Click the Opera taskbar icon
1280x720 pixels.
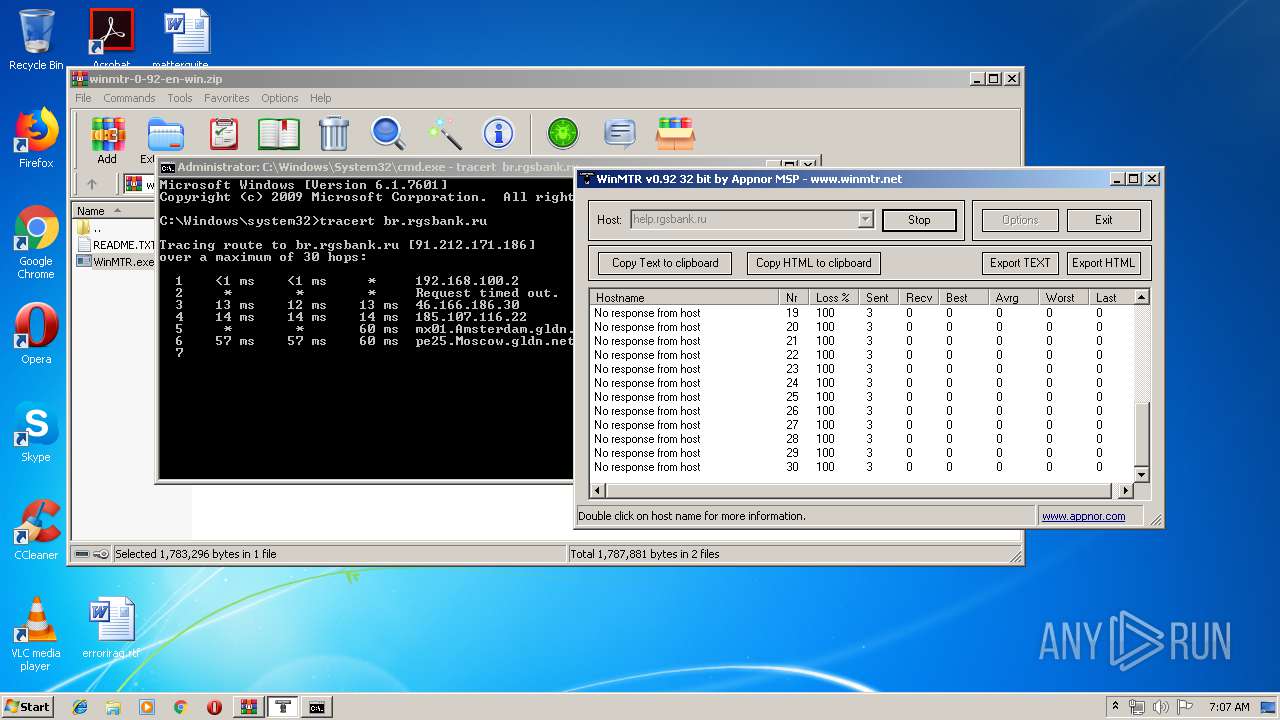click(214, 707)
